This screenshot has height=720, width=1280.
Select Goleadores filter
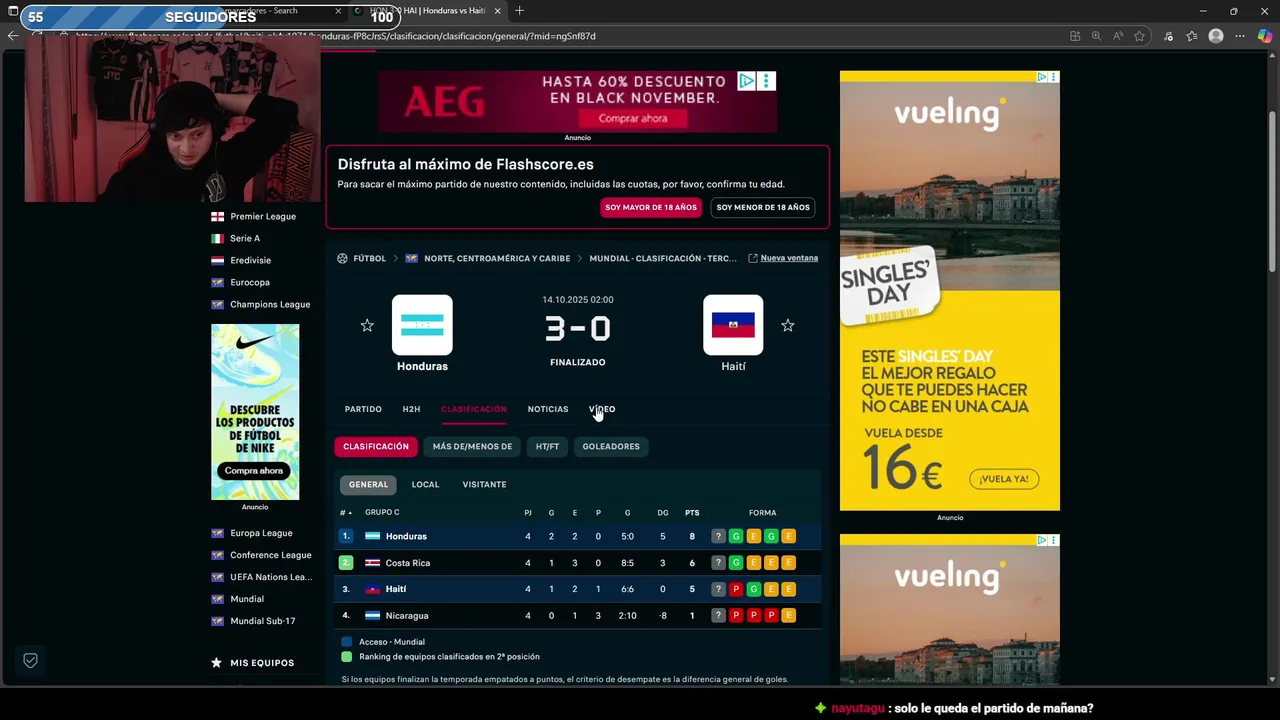point(611,446)
